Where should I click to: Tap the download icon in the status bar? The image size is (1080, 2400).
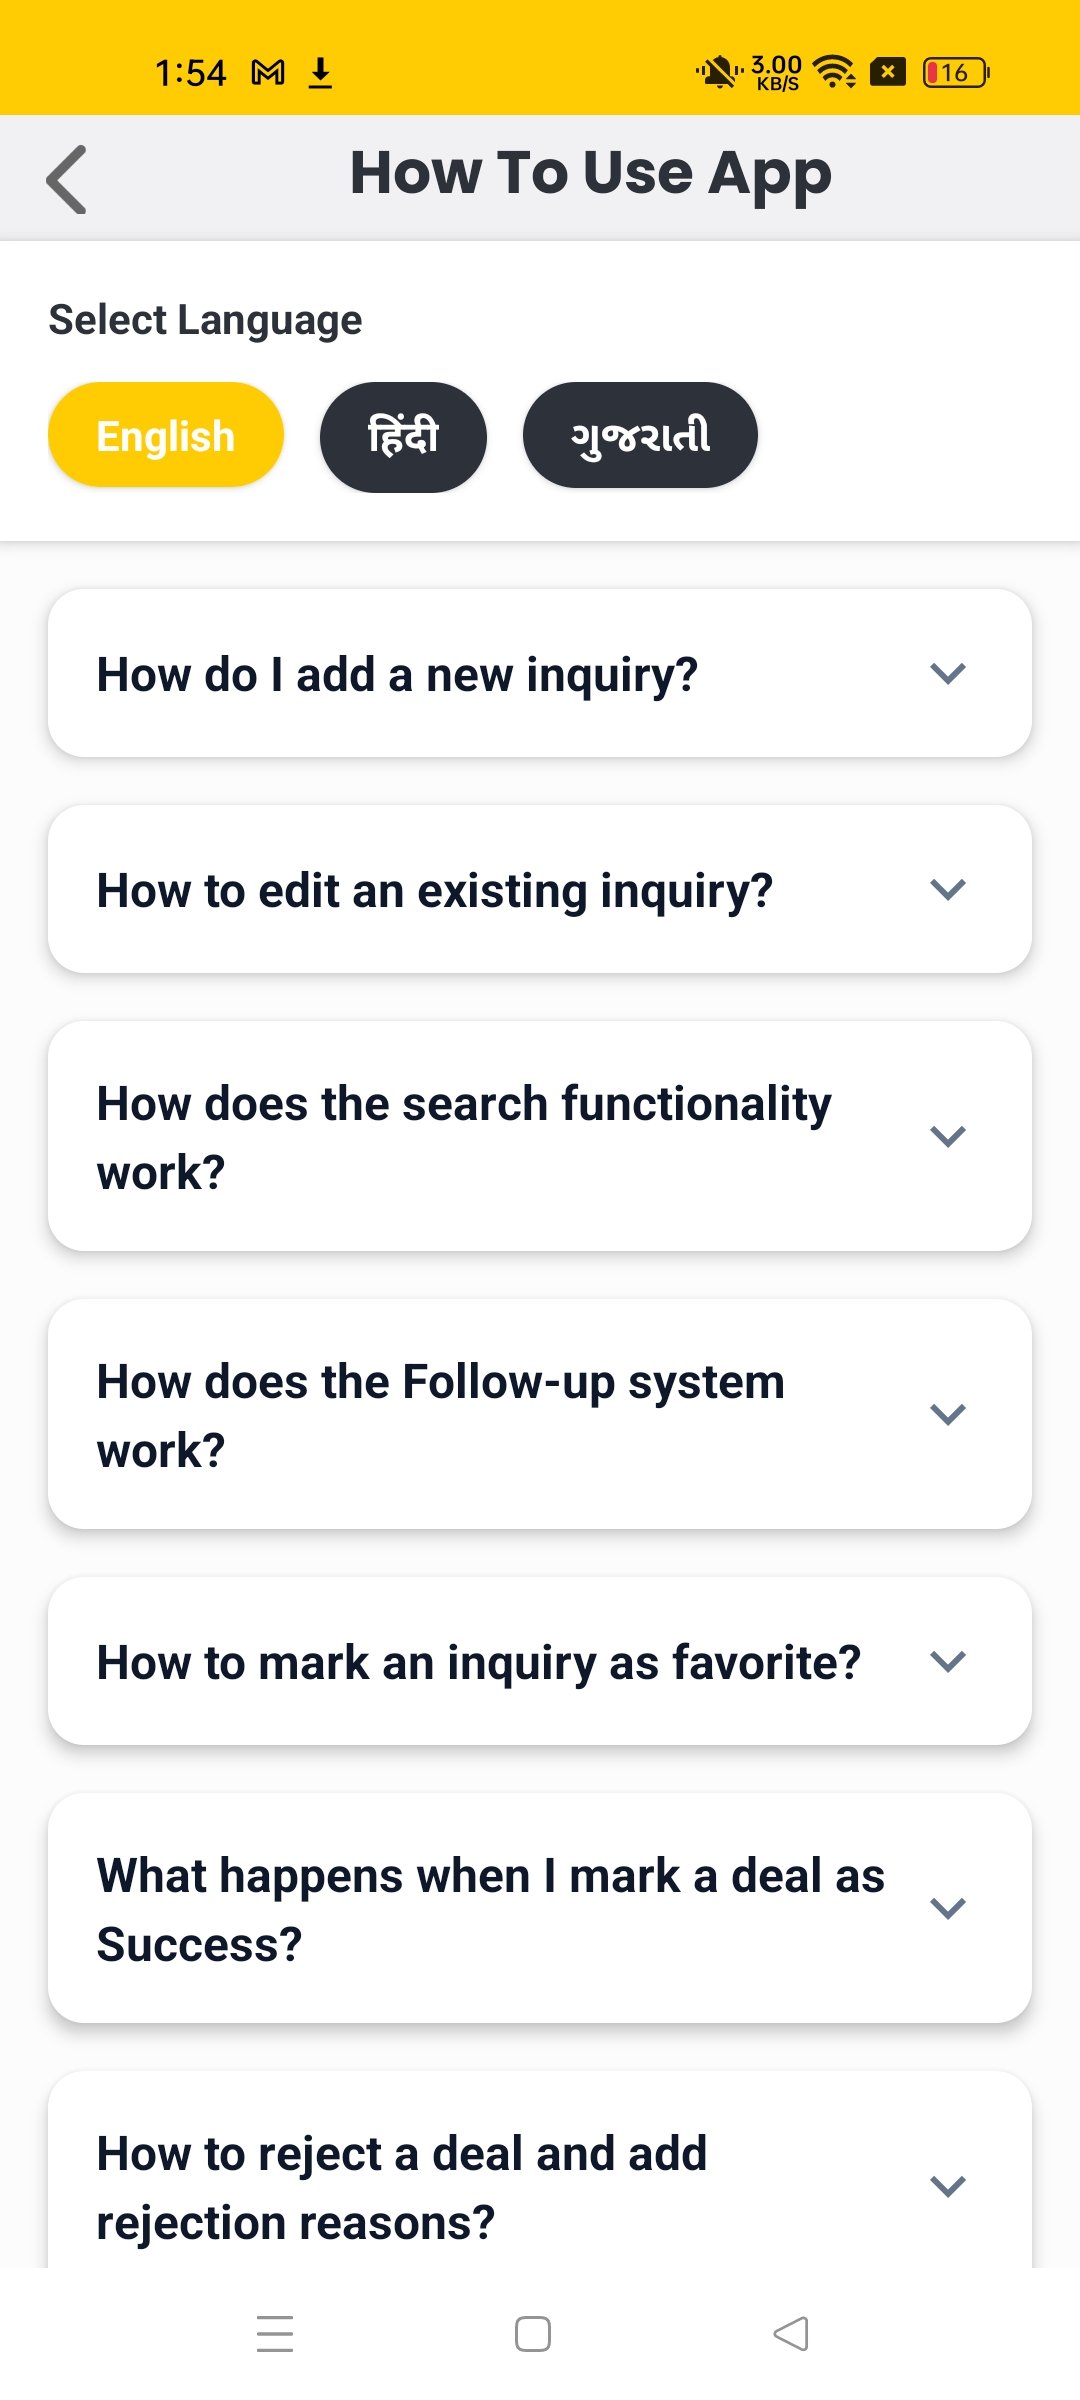point(322,71)
